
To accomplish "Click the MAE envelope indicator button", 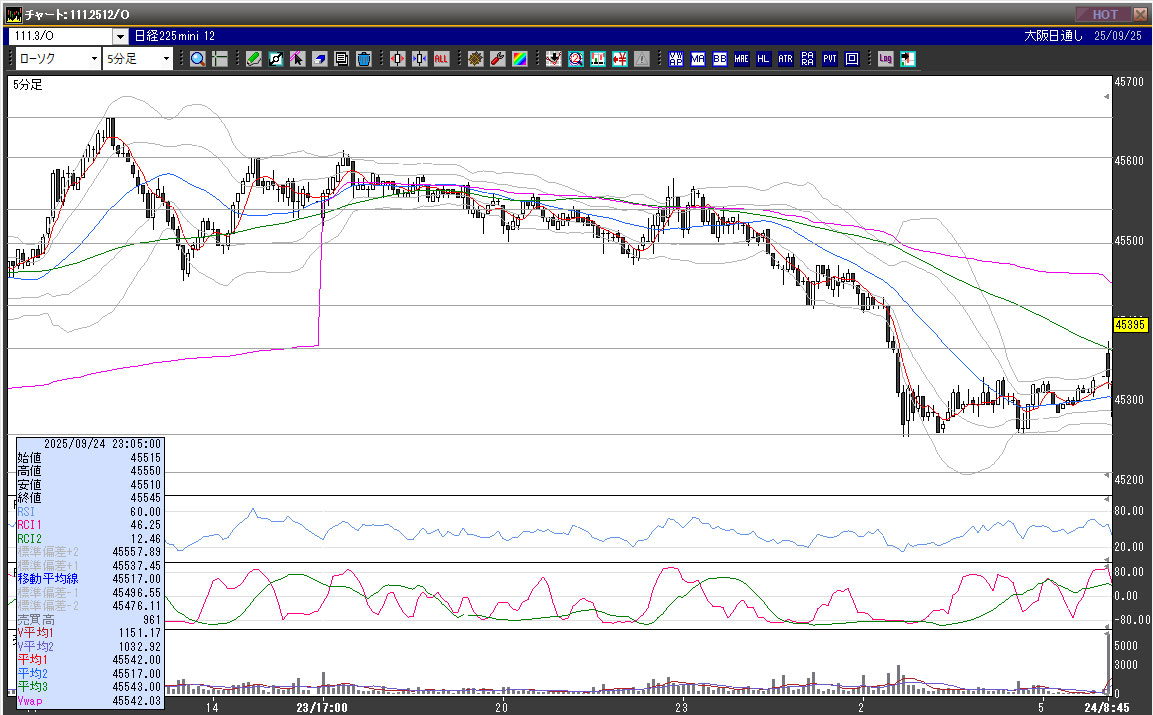I will 741,59.
